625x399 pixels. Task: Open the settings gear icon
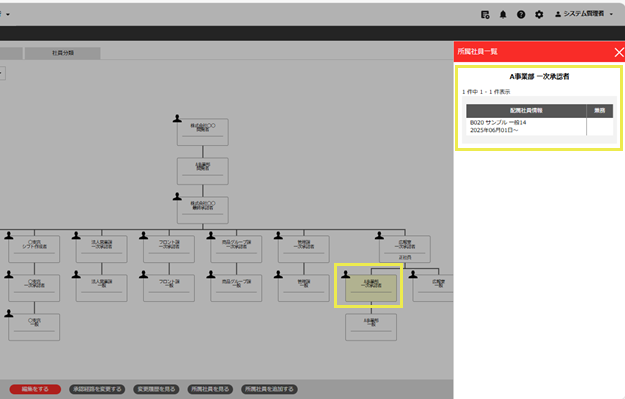539,15
